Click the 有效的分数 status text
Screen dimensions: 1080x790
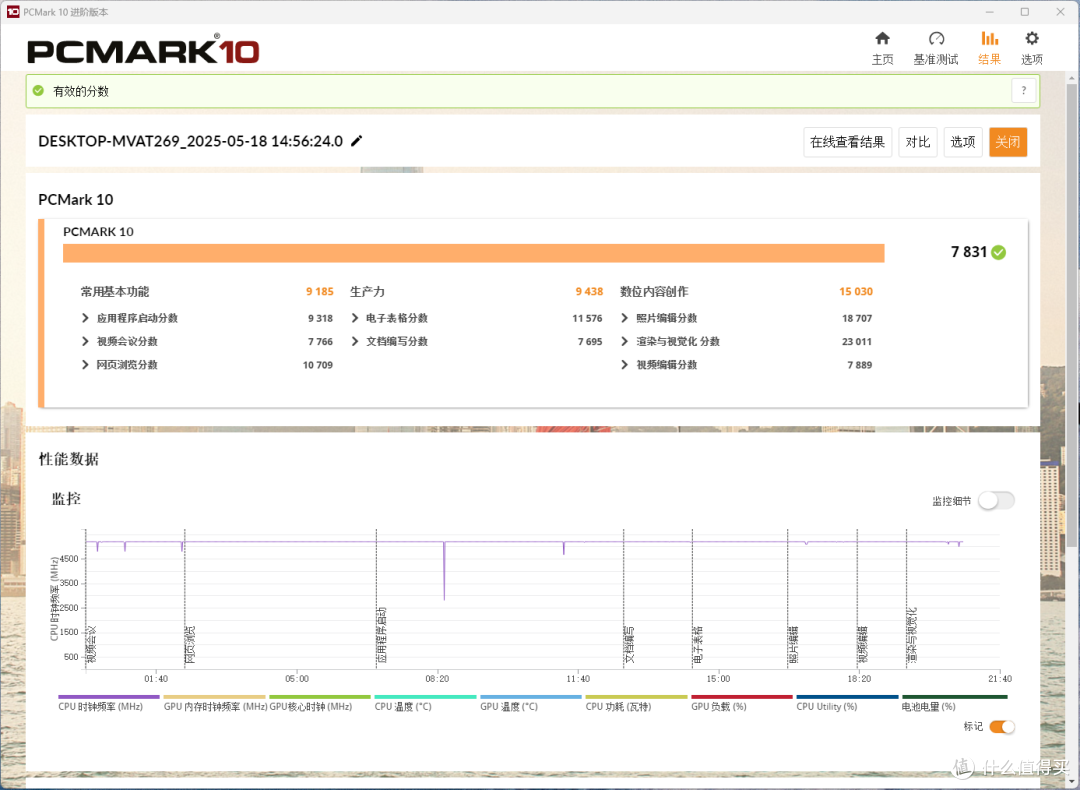click(x=81, y=92)
